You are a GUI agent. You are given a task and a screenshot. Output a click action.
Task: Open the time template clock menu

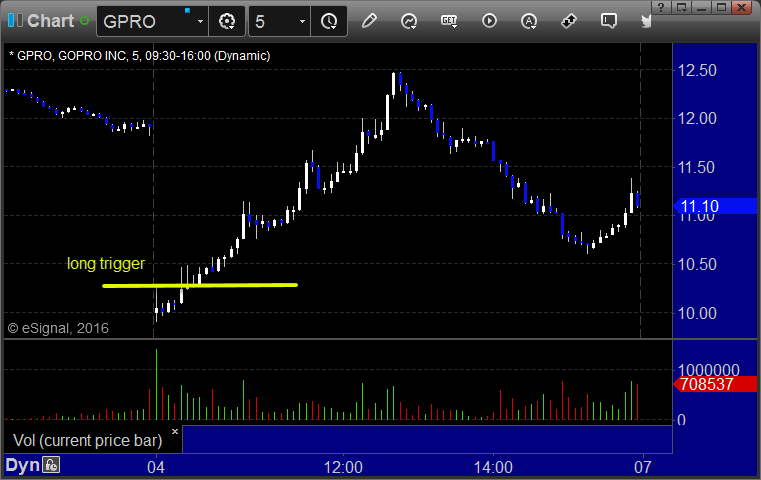329,21
